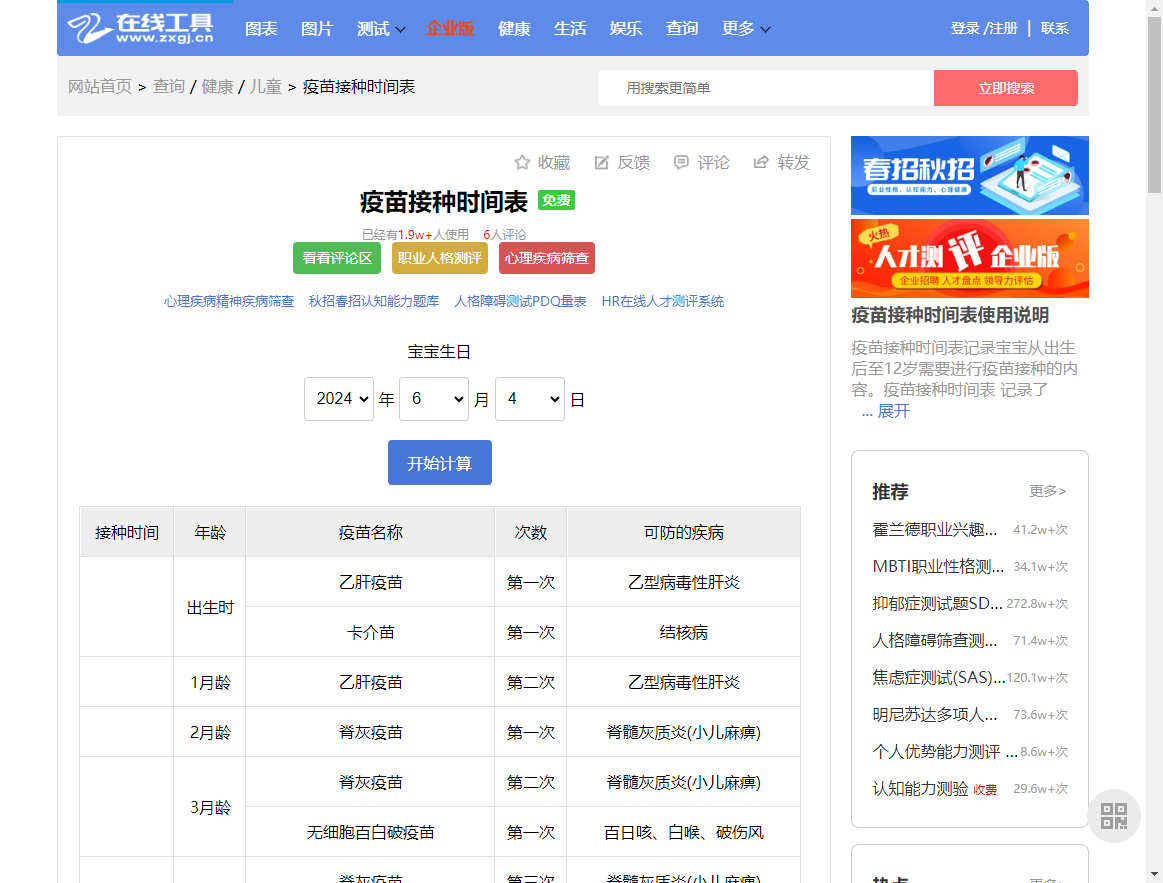This screenshot has width=1163, height=883.
Task: Click the scrollbar down arrow
Action: (x=1155, y=874)
